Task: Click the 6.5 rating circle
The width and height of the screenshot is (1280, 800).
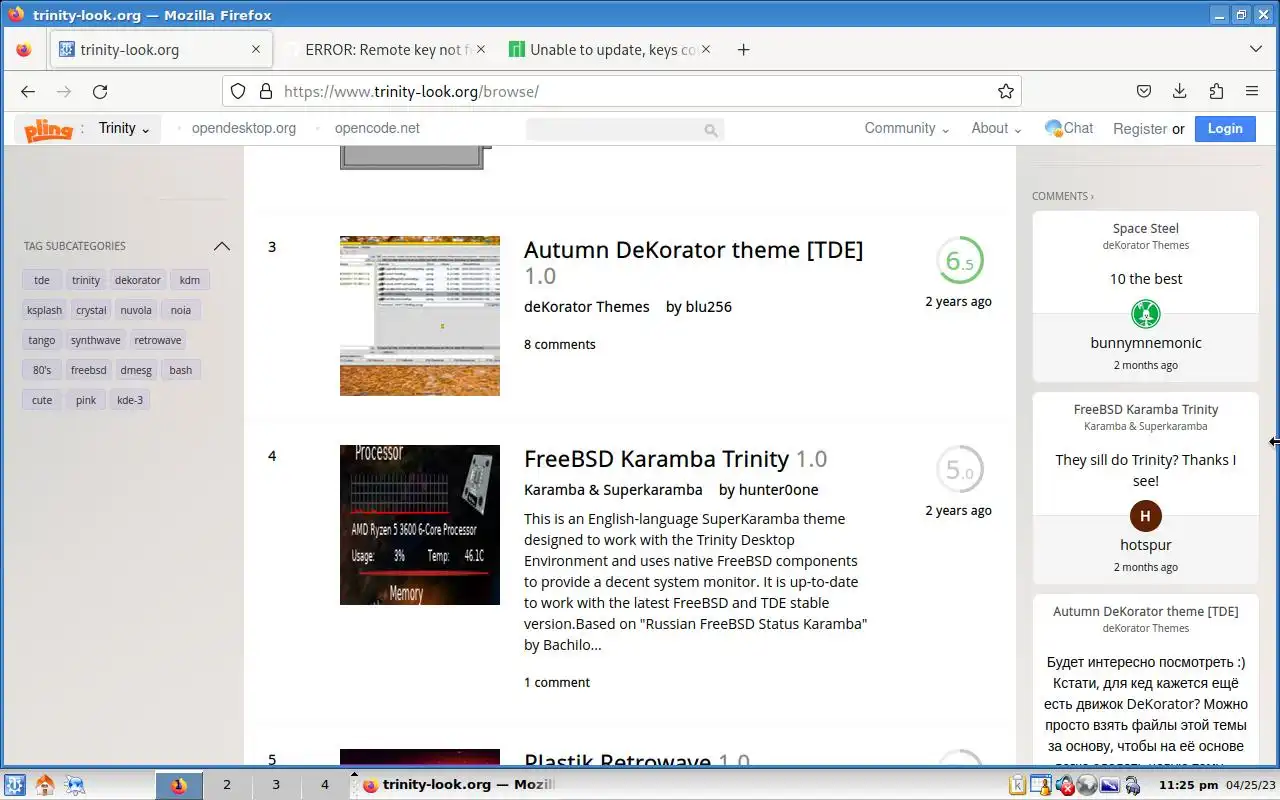Action: click(959, 261)
